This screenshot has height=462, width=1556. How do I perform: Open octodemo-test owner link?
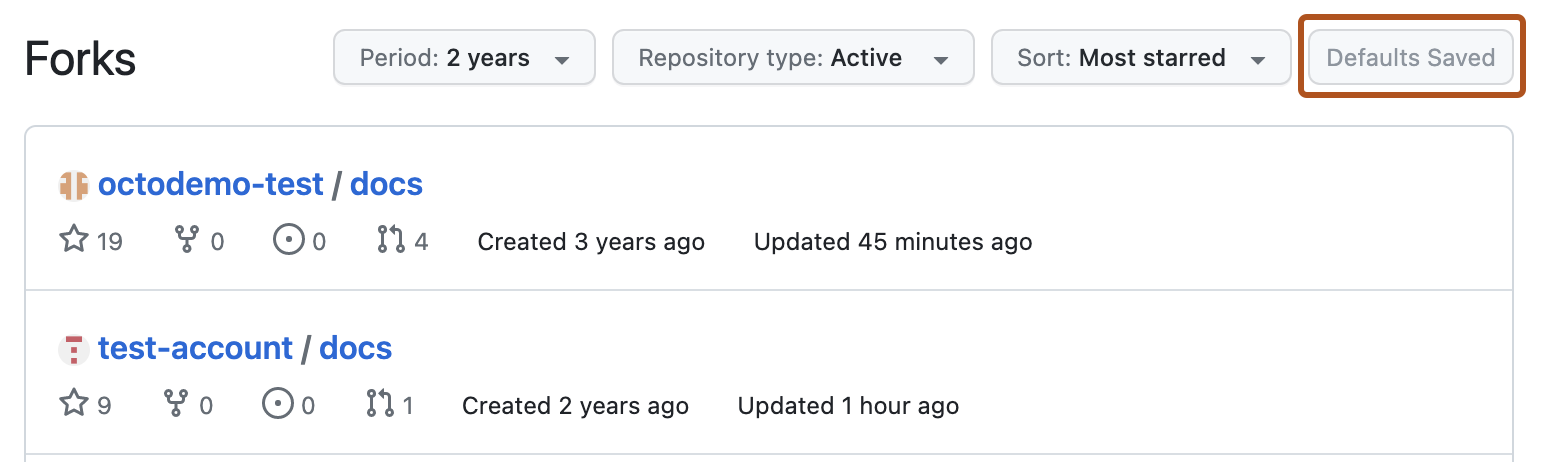[x=210, y=185]
